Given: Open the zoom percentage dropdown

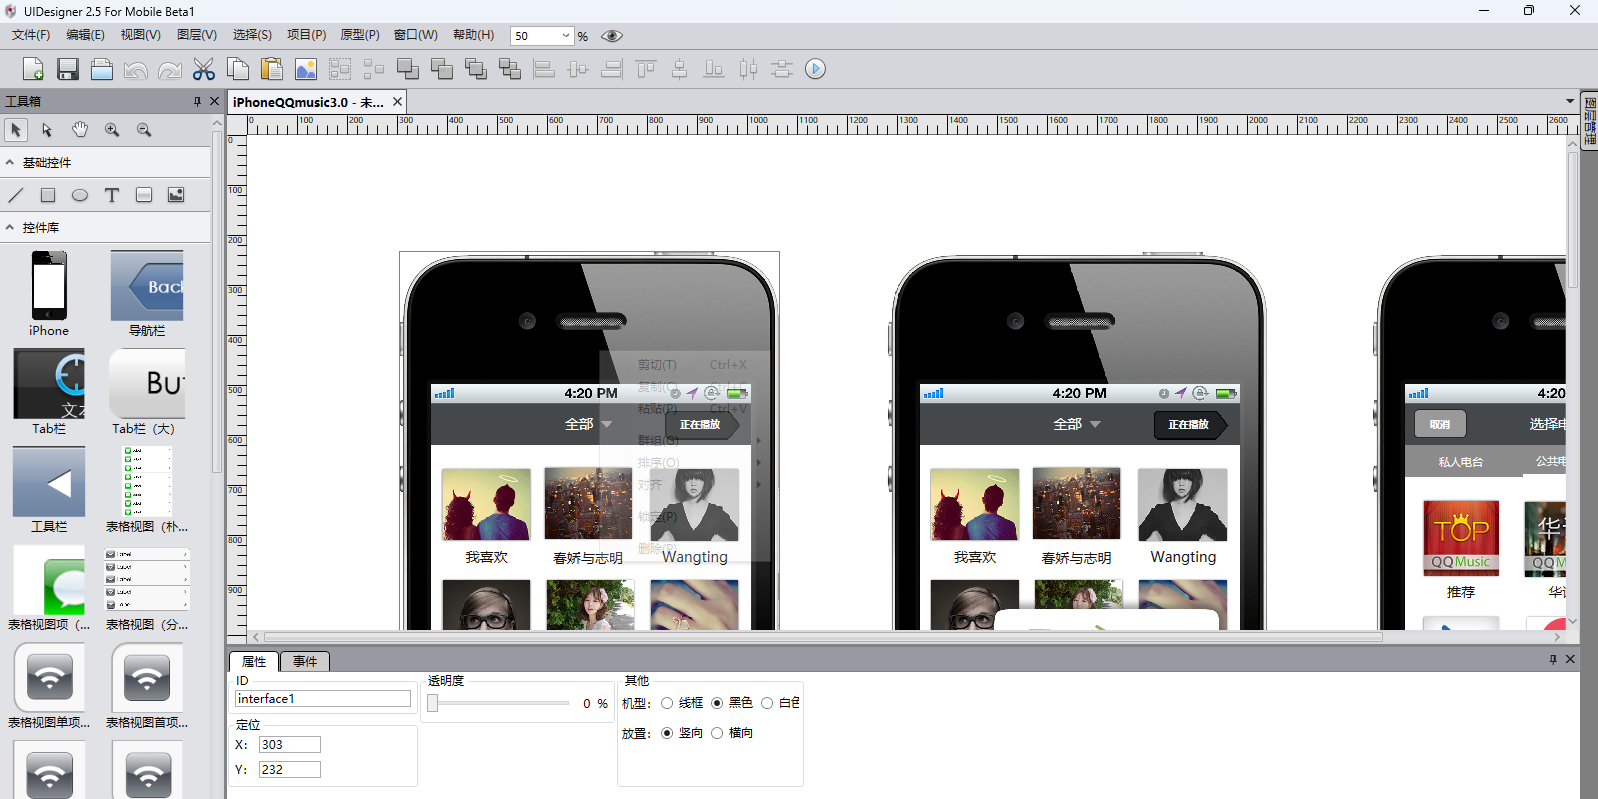Looking at the screenshot, I should tap(566, 36).
